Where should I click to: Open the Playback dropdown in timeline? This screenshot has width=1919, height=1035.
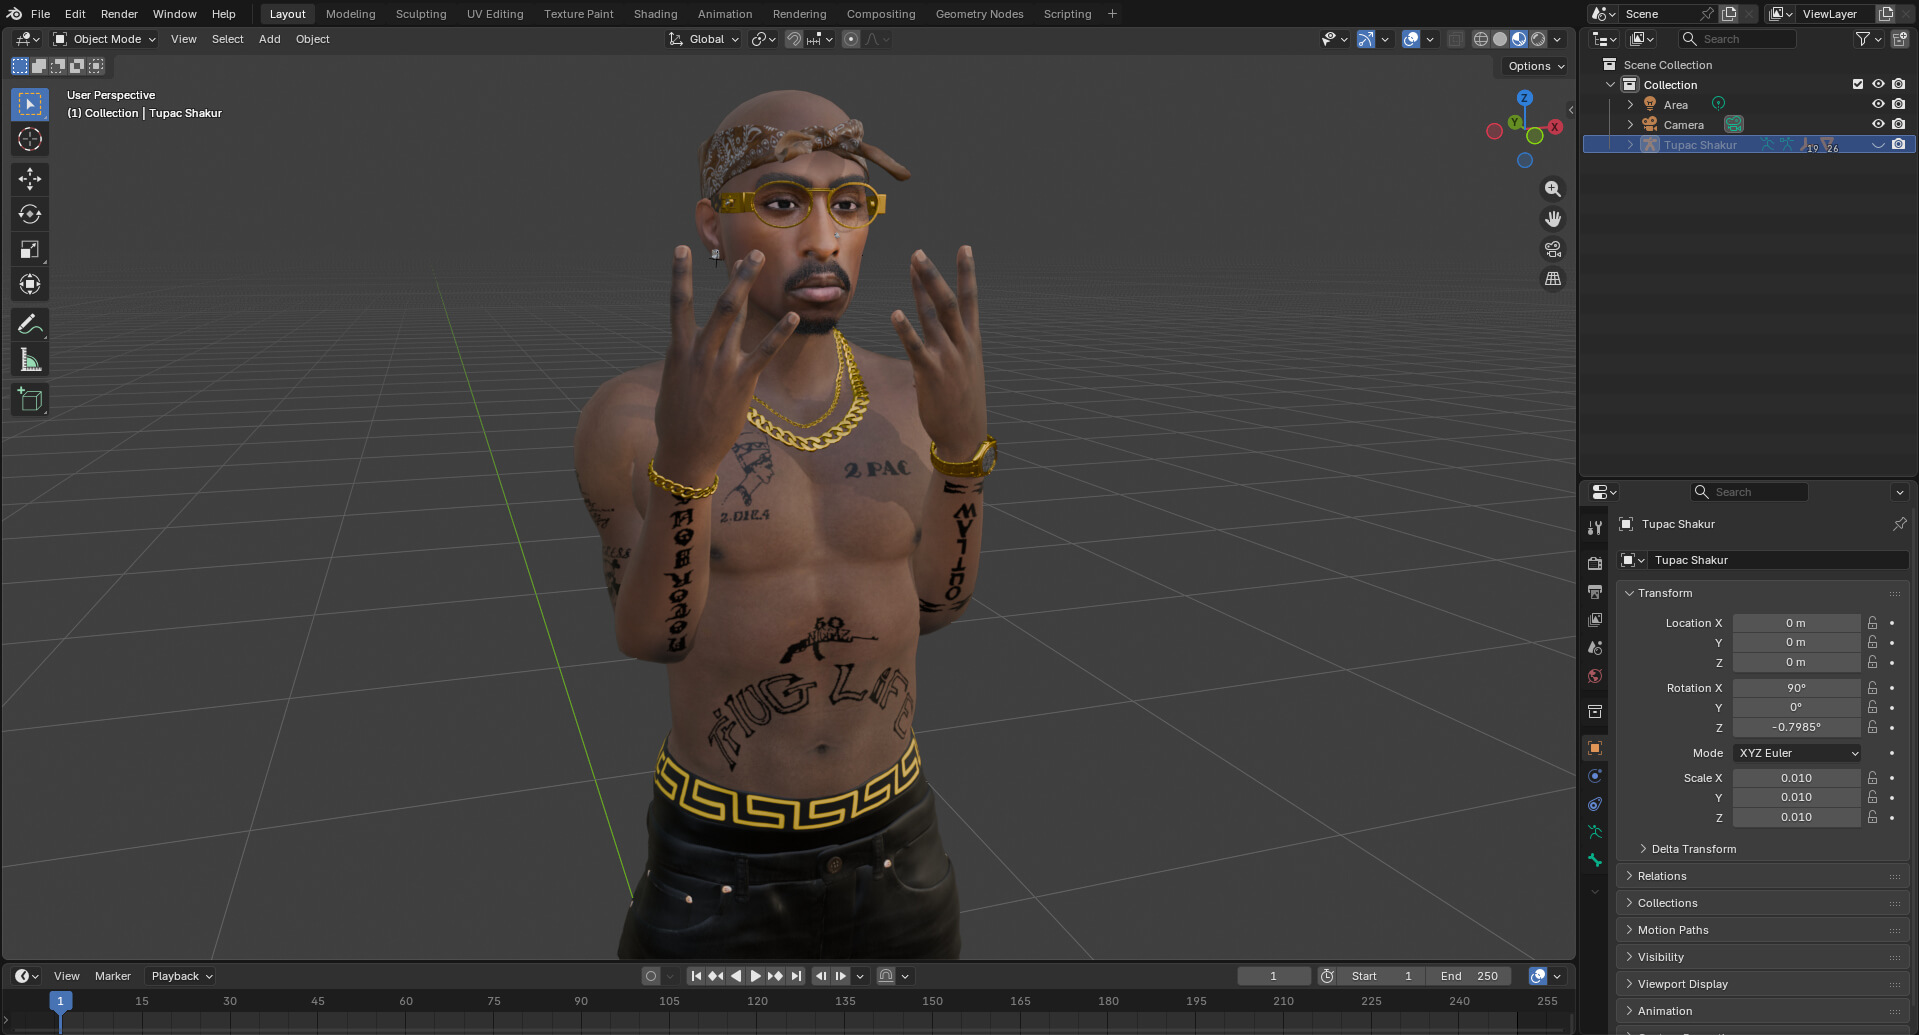point(181,976)
